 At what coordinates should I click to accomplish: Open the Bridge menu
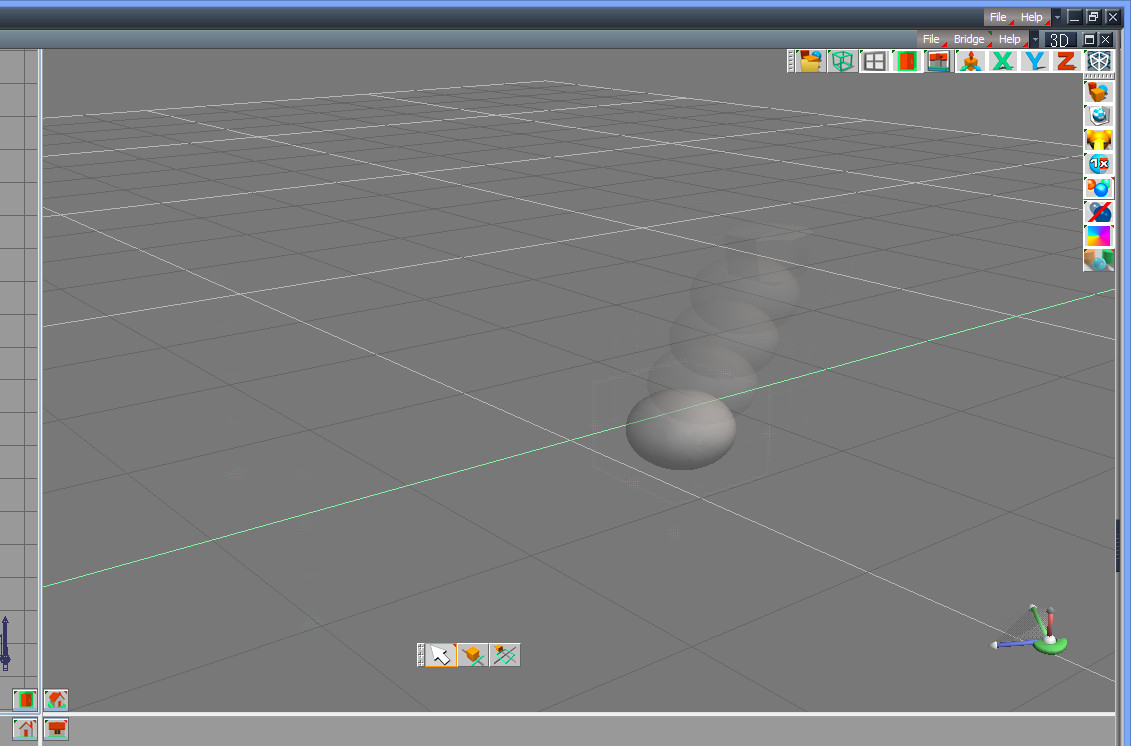point(969,39)
